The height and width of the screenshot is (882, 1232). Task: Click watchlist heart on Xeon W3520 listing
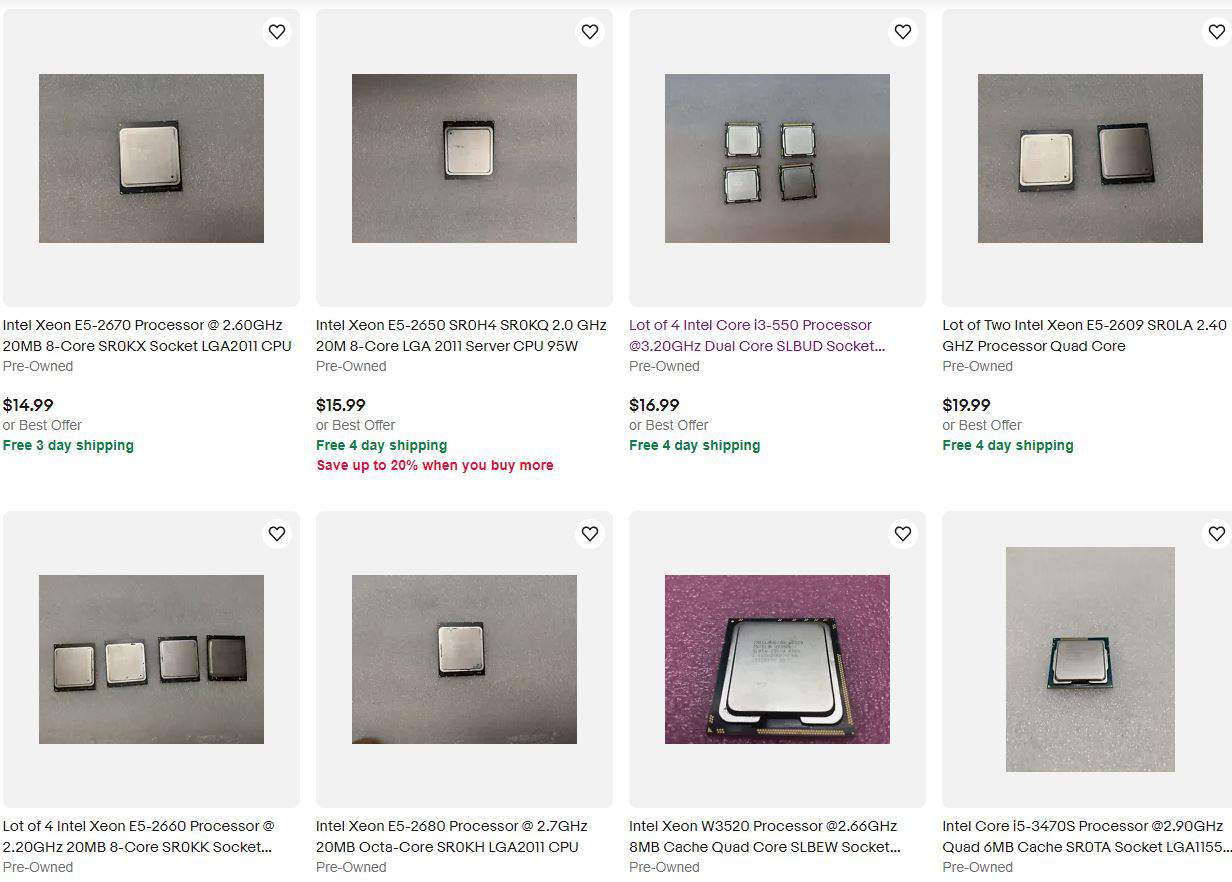(903, 534)
